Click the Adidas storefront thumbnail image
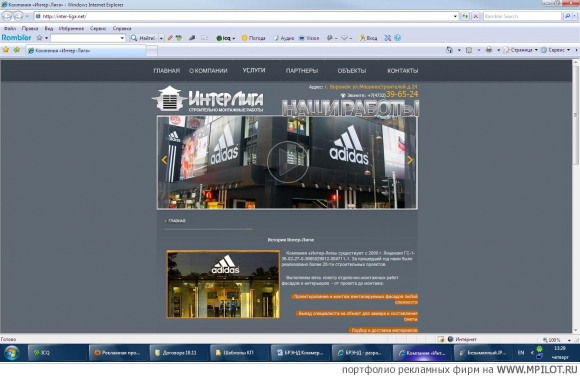 [x=223, y=284]
